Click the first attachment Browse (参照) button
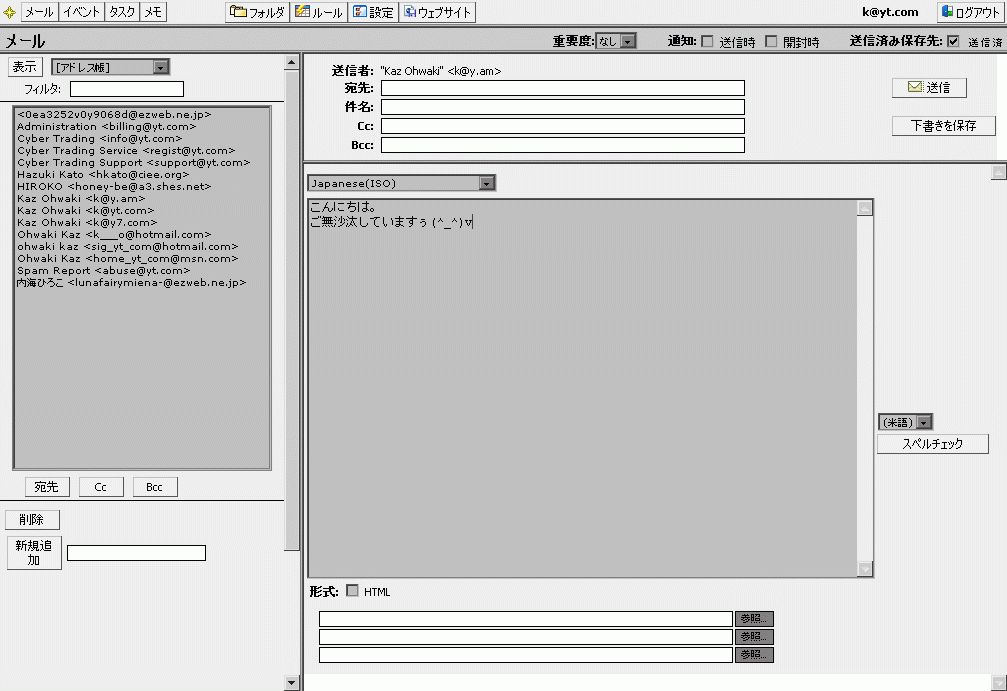Image resolution: width=1007 pixels, height=691 pixels. [754, 619]
